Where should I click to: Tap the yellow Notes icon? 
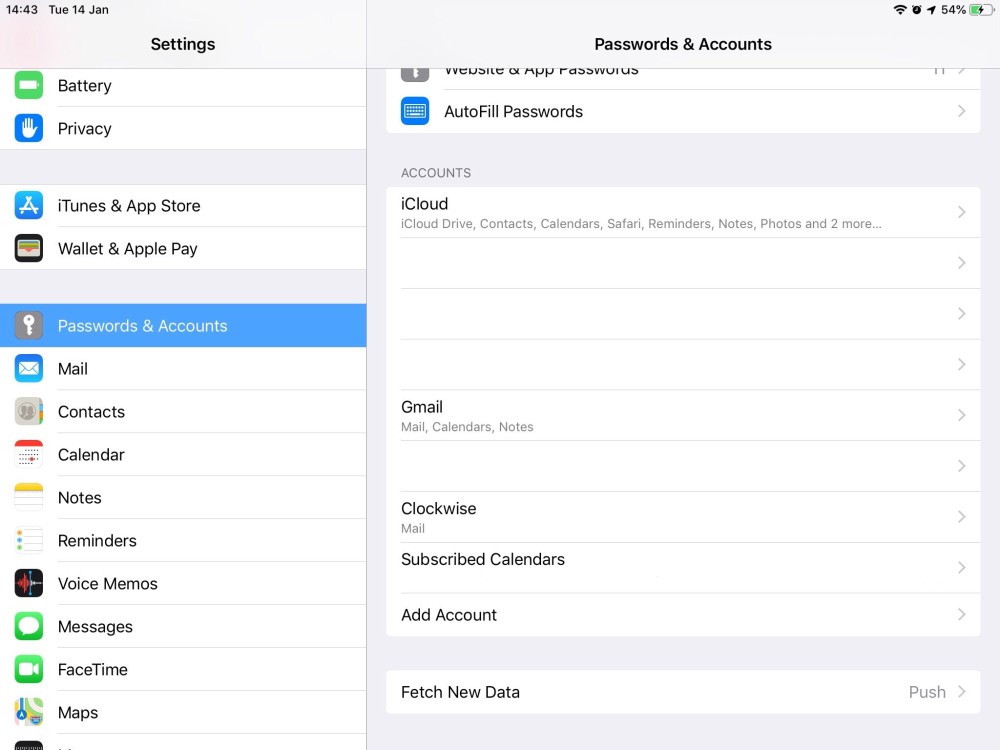(x=29, y=497)
